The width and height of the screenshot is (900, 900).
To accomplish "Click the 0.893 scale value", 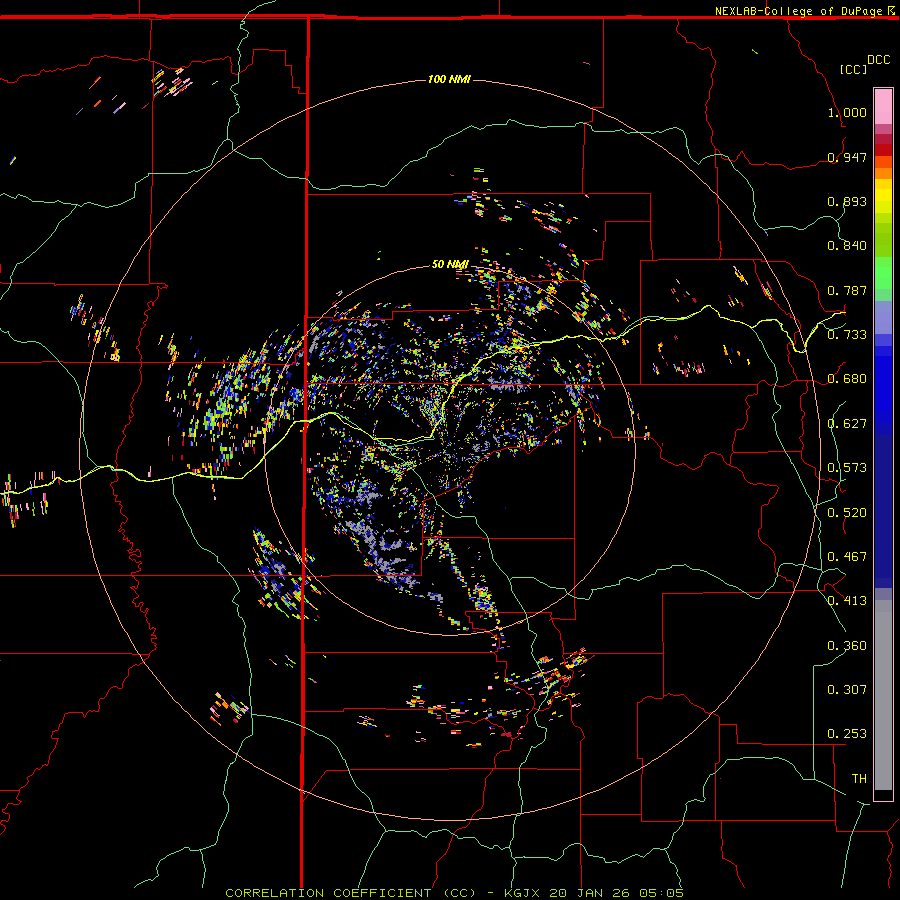I will coord(847,201).
